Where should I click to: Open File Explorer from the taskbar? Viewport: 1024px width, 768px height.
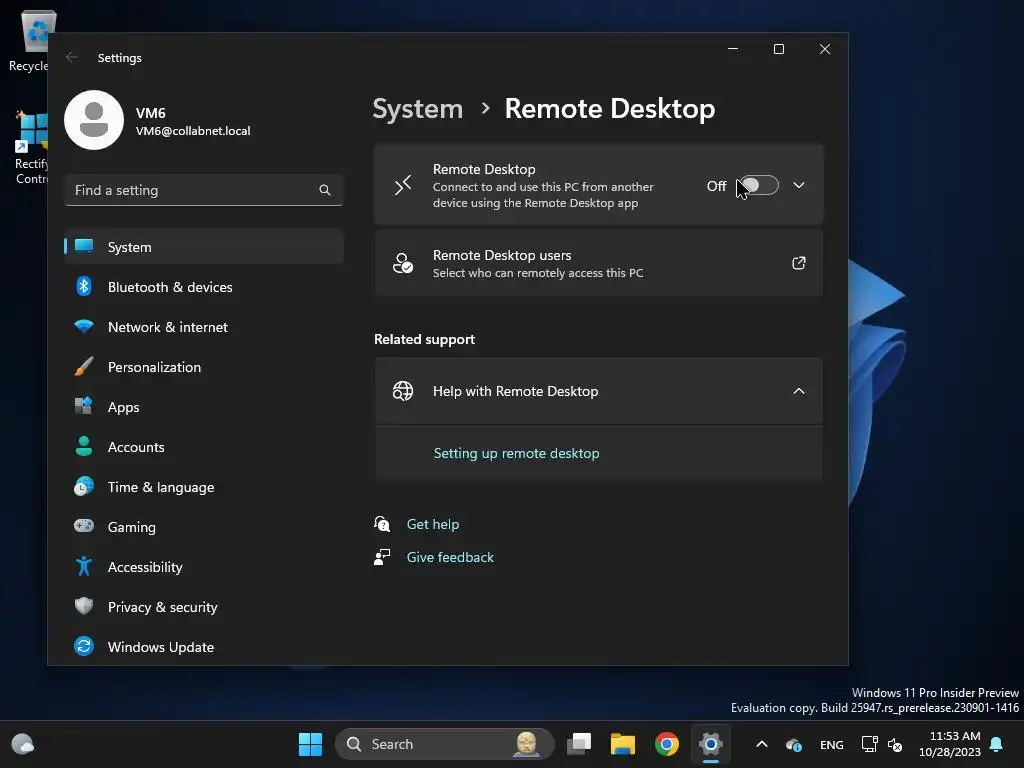click(622, 744)
